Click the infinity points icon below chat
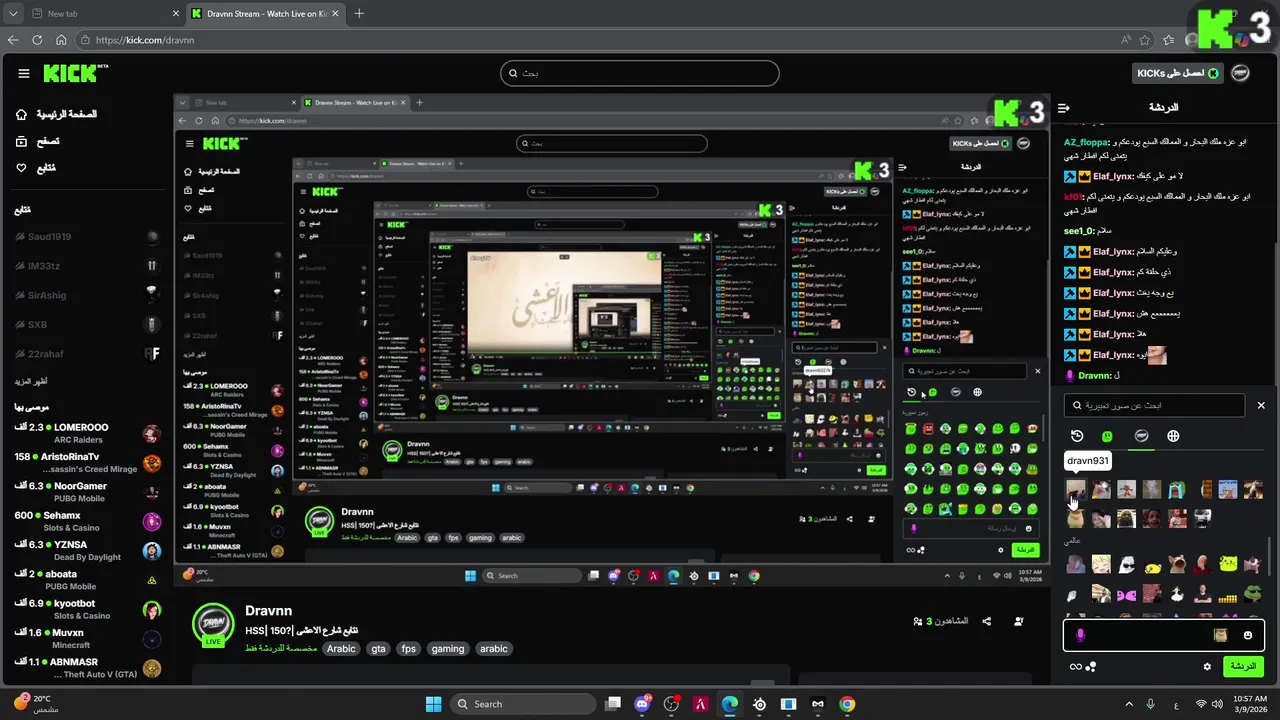This screenshot has width=1280, height=720. pyautogui.click(x=1075, y=667)
